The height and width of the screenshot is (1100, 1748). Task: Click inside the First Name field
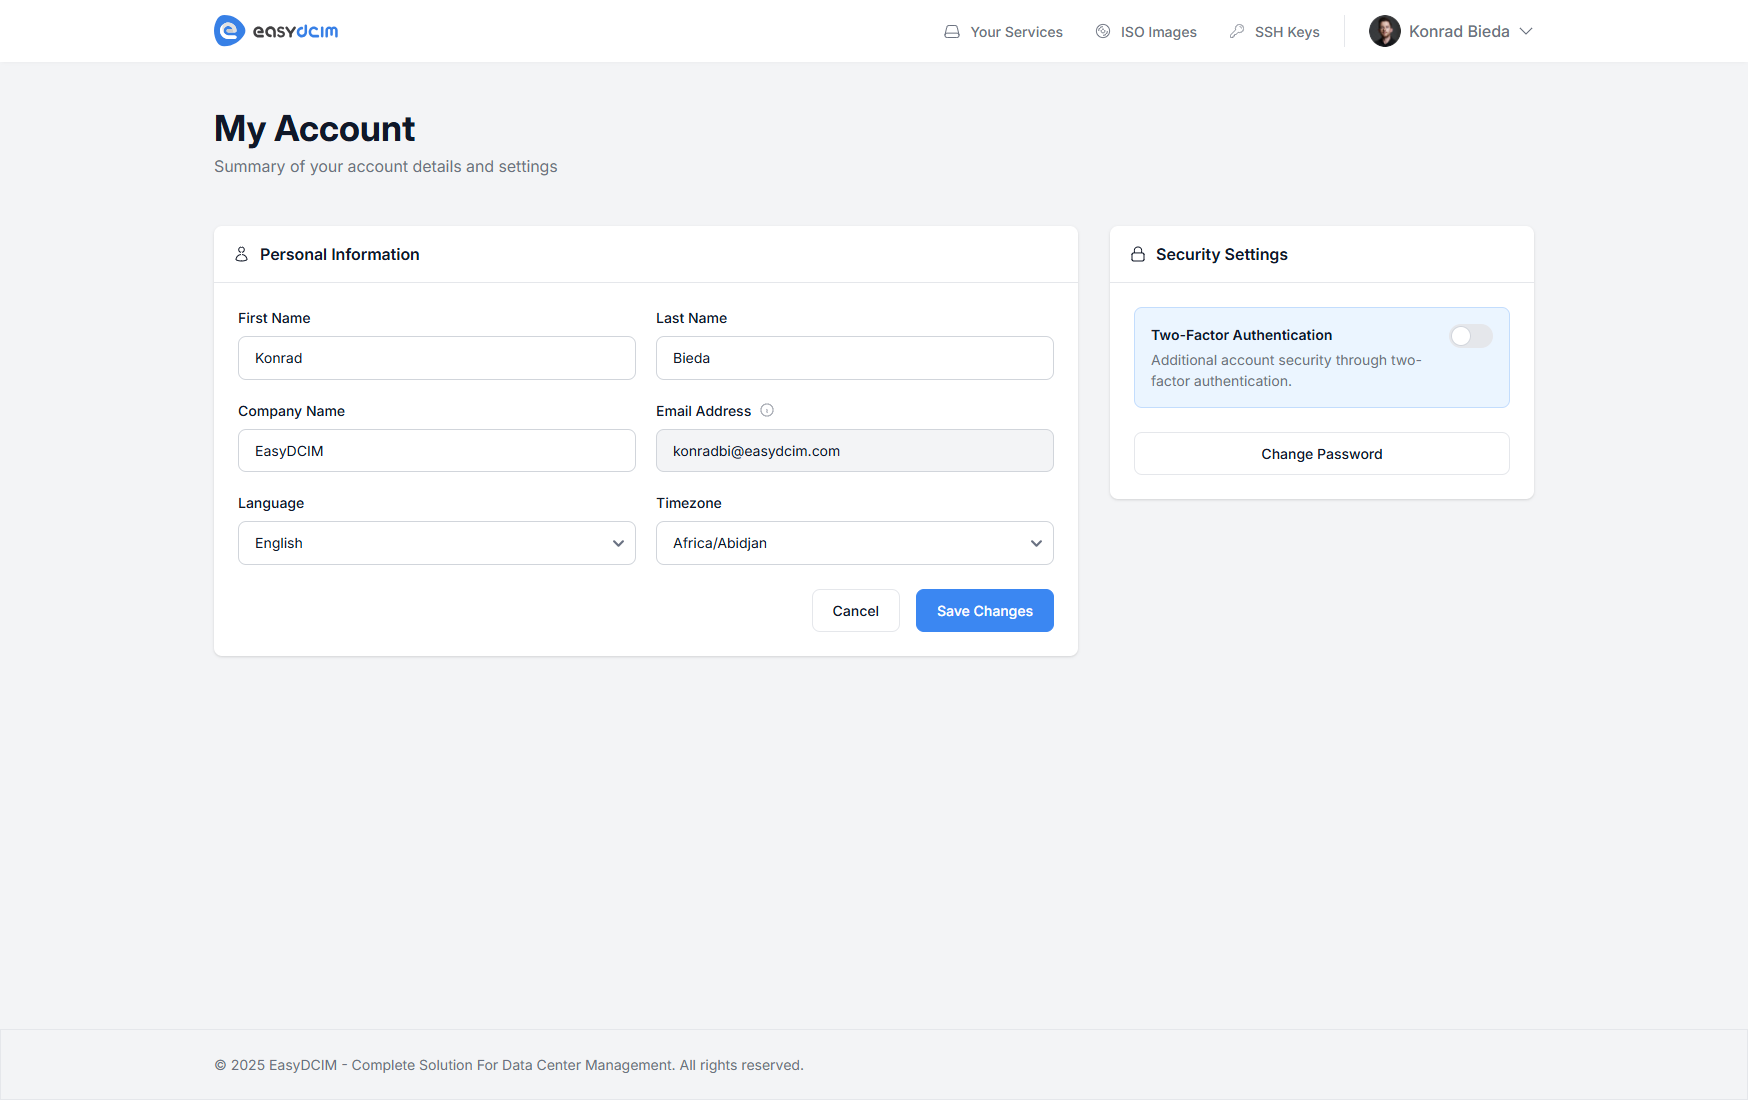[x=436, y=357]
